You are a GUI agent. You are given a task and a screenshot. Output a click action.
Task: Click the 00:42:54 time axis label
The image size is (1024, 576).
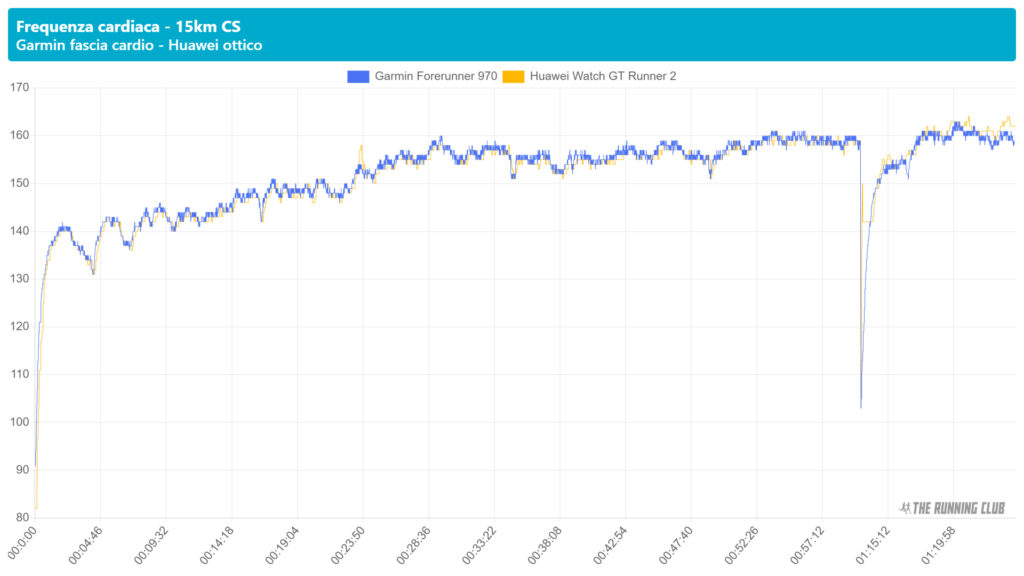click(x=609, y=543)
